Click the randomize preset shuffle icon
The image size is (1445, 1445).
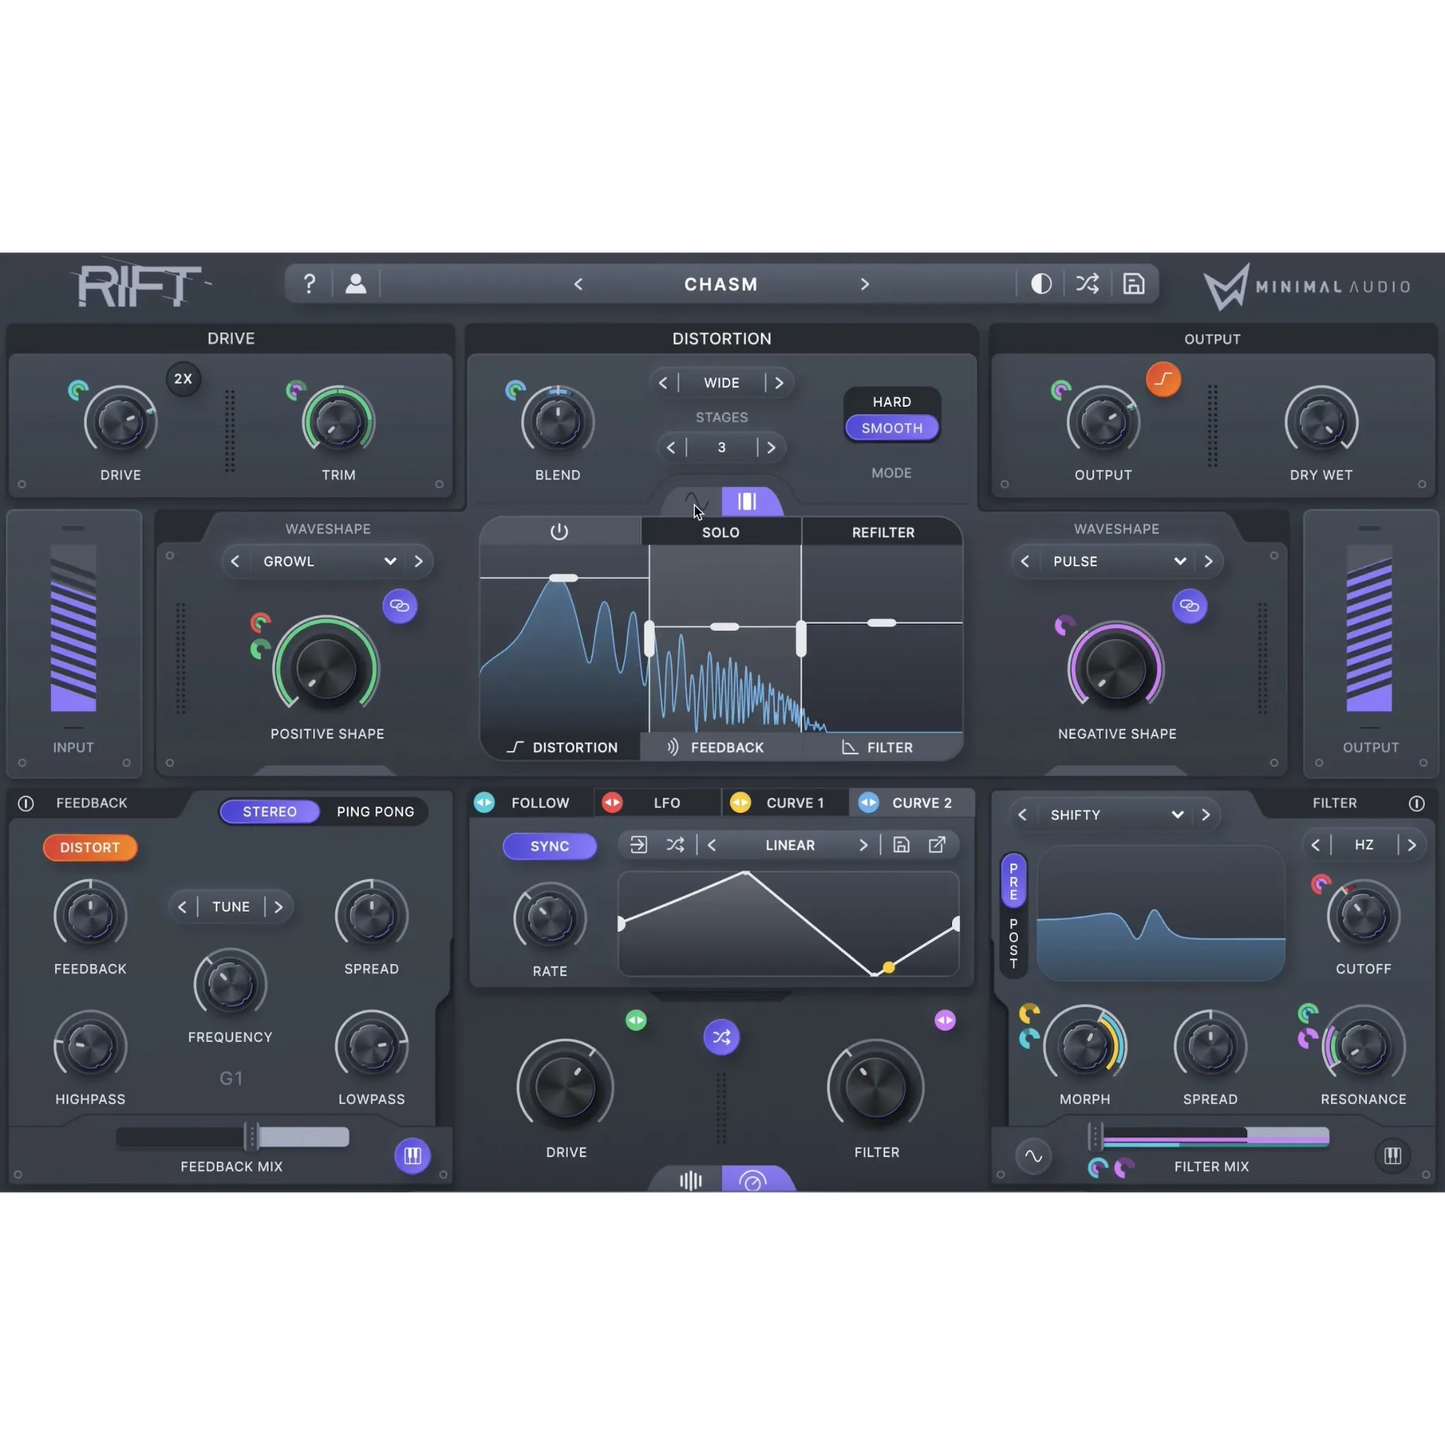pos(1087,284)
